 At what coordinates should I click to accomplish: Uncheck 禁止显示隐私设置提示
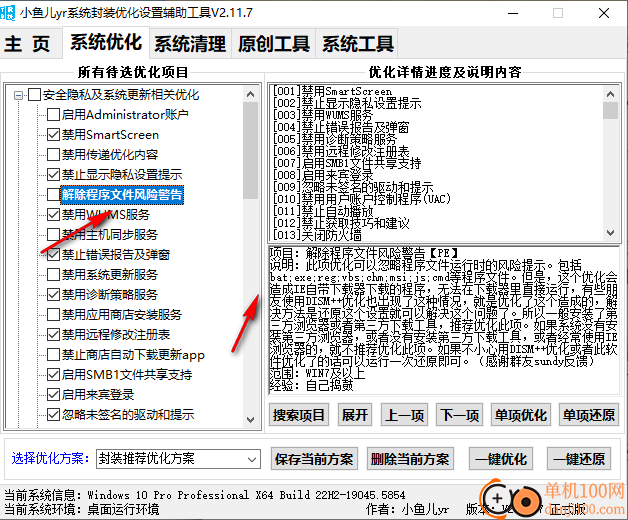[53, 175]
